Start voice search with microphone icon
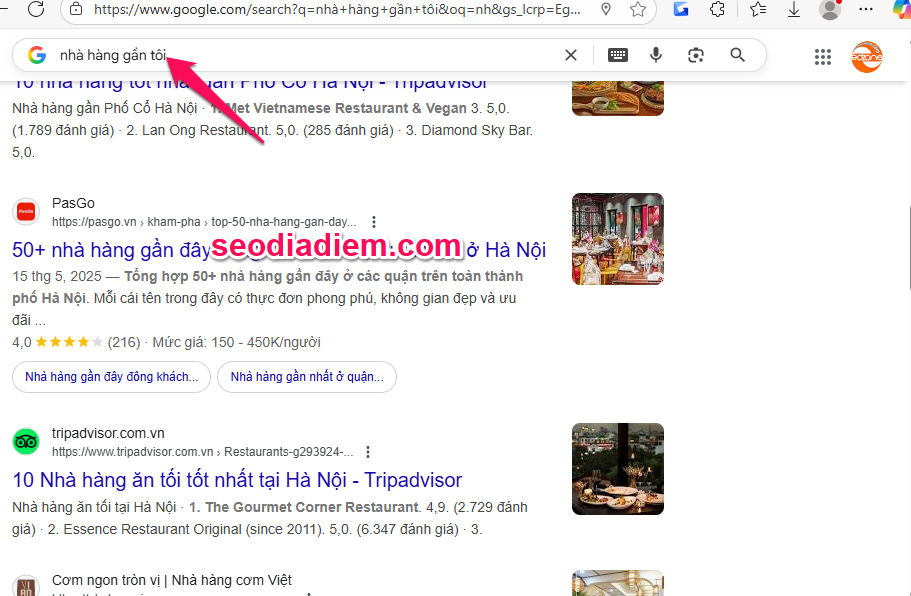The image size is (911, 596). 656,55
